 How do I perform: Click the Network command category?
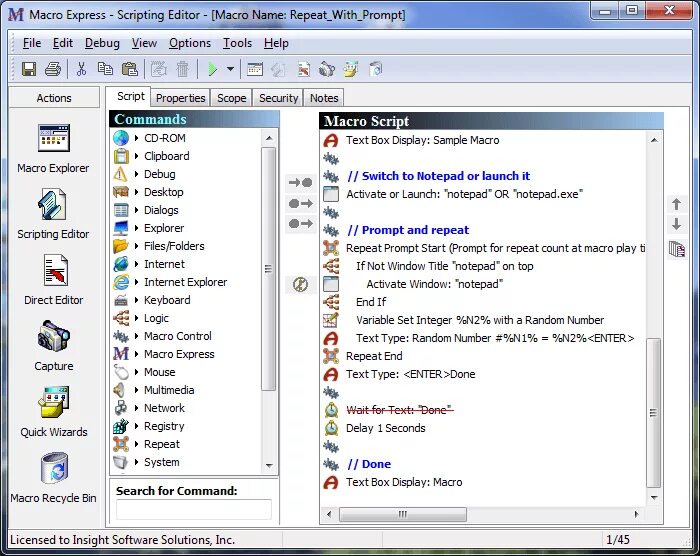(164, 408)
